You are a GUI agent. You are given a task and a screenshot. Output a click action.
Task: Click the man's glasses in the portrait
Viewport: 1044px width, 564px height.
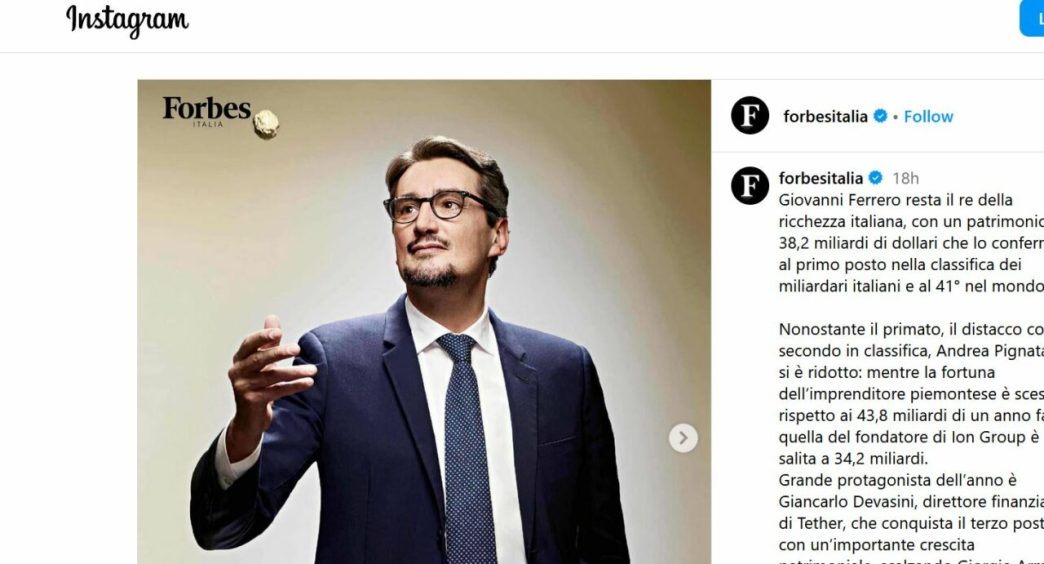[x=439, y=206]
